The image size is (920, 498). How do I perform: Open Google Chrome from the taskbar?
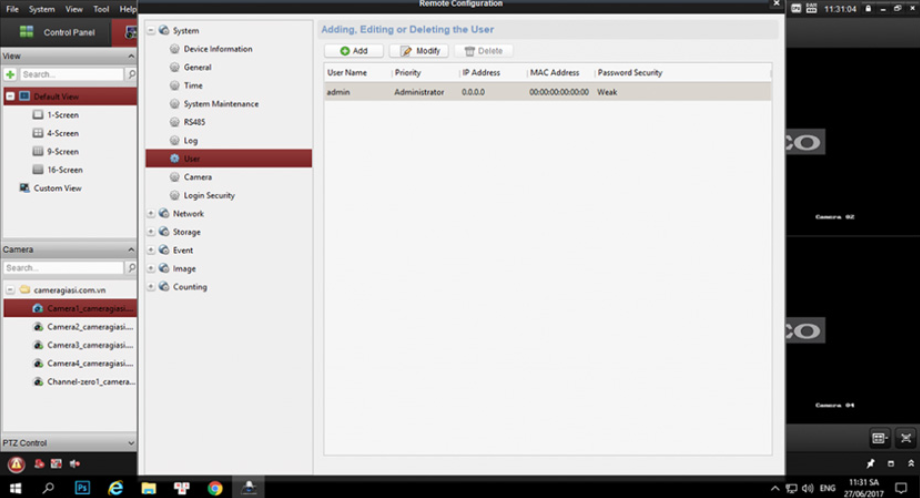[215, 488]
